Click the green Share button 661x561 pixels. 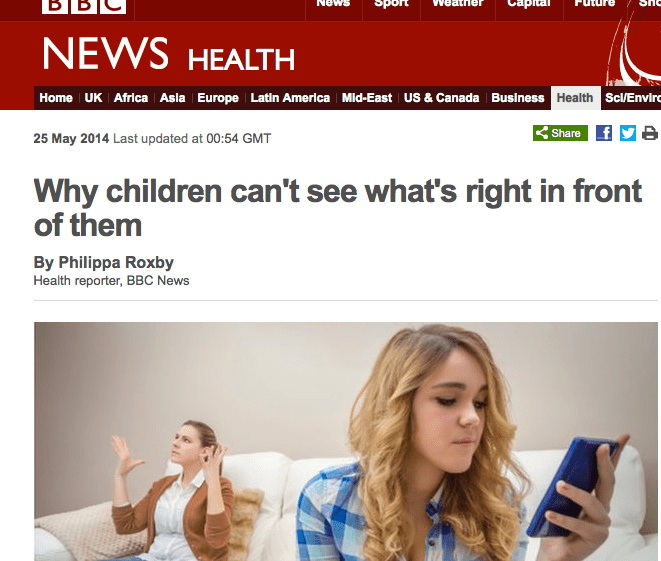coord(560,133)
